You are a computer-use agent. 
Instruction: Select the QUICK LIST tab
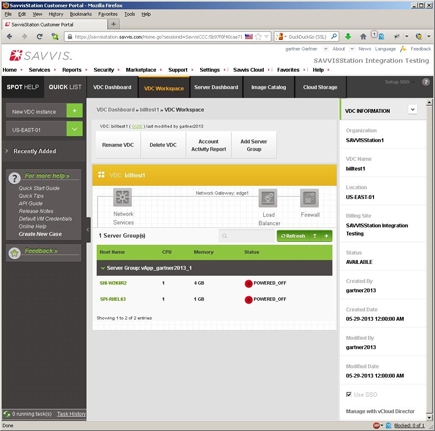(x=65, y=87)
